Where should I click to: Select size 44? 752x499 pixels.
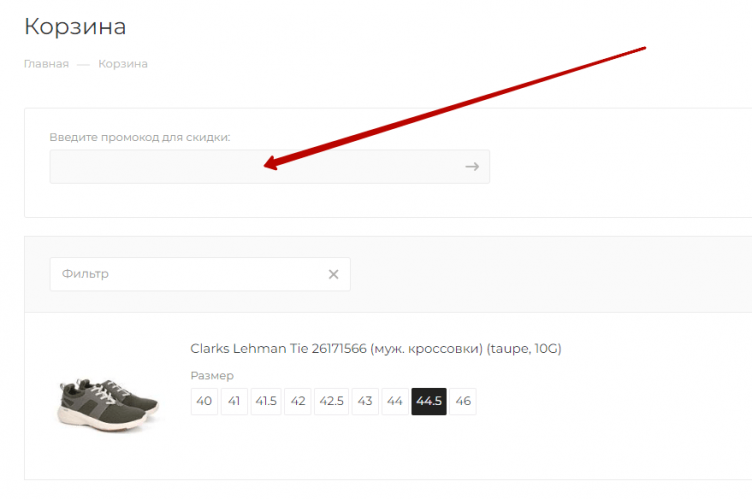point(394,401)
